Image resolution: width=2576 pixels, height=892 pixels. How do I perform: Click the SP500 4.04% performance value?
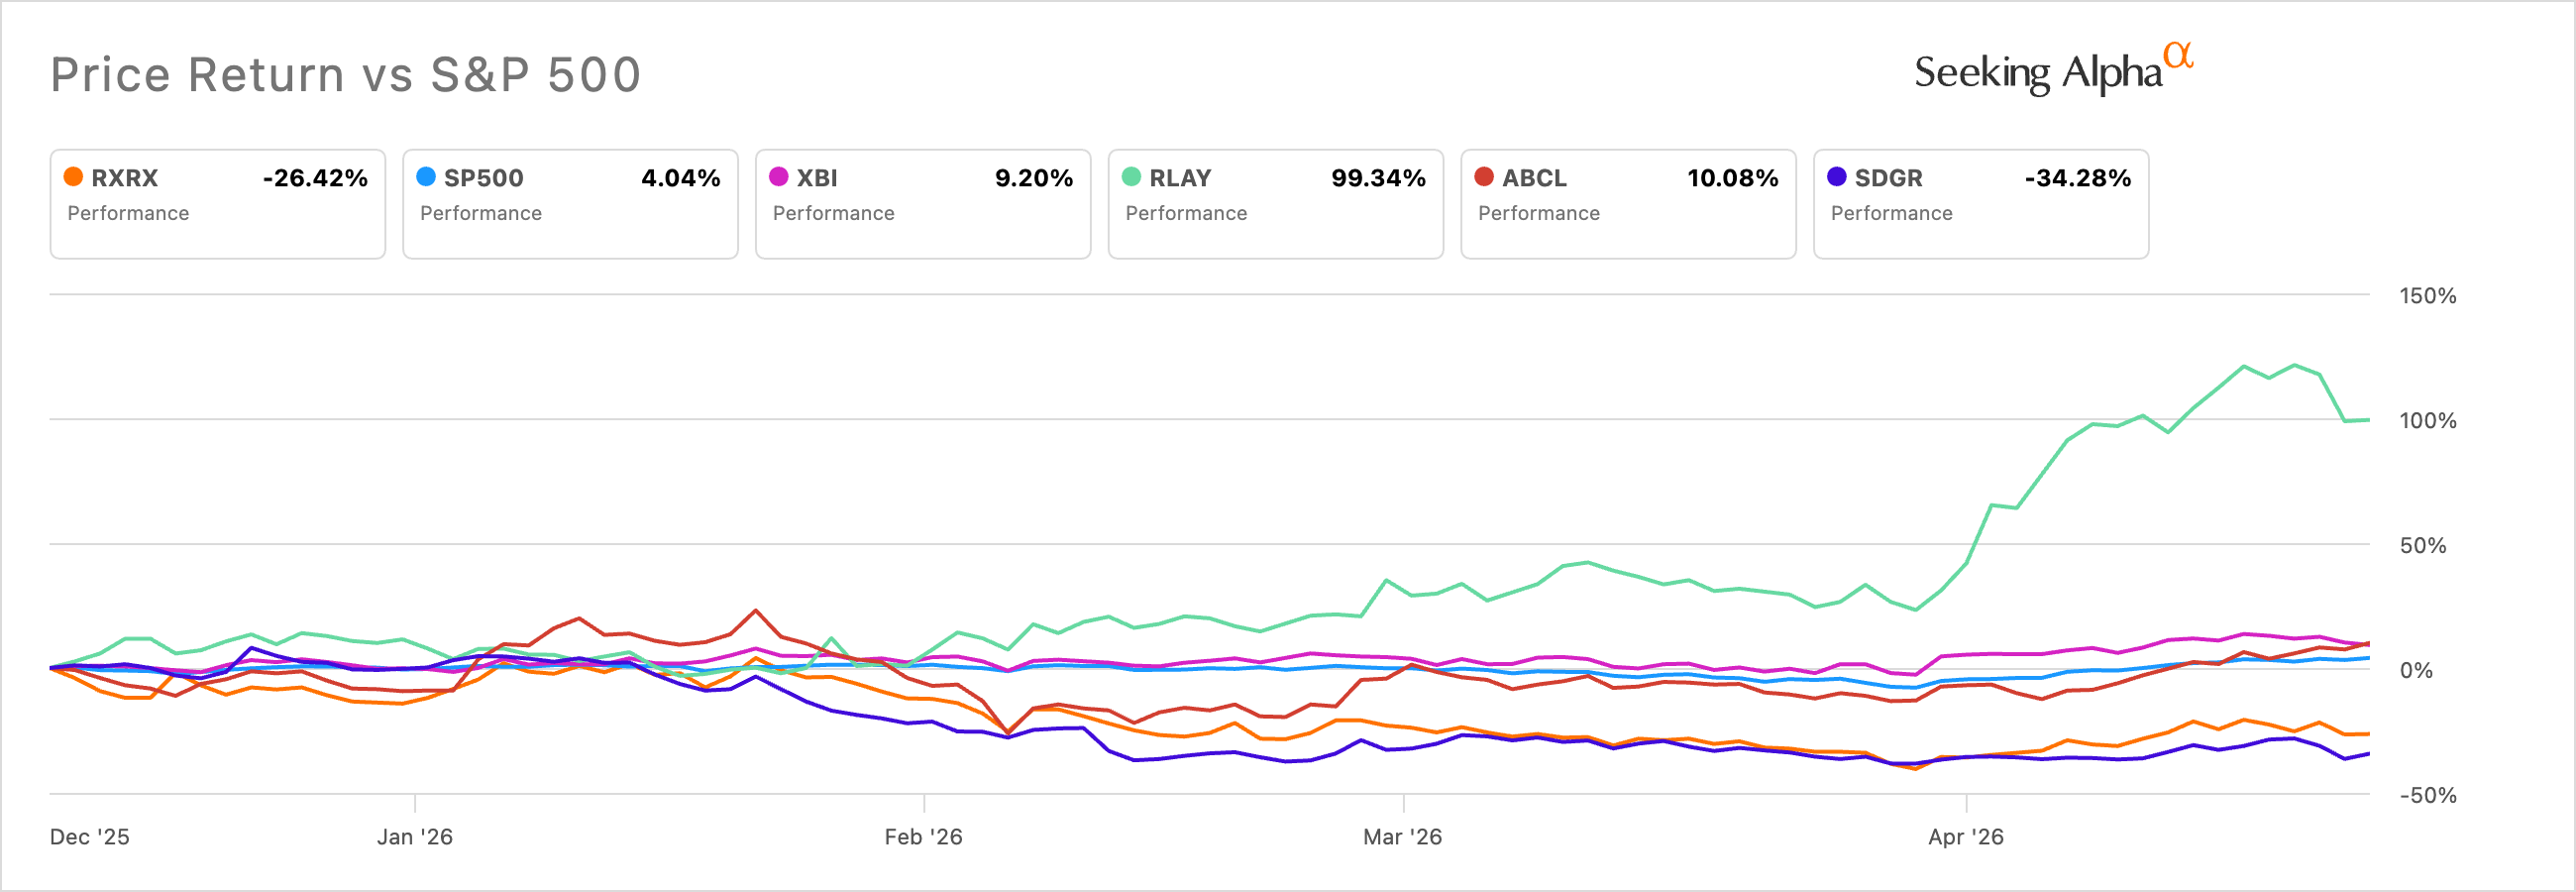(x=680, y=178)
